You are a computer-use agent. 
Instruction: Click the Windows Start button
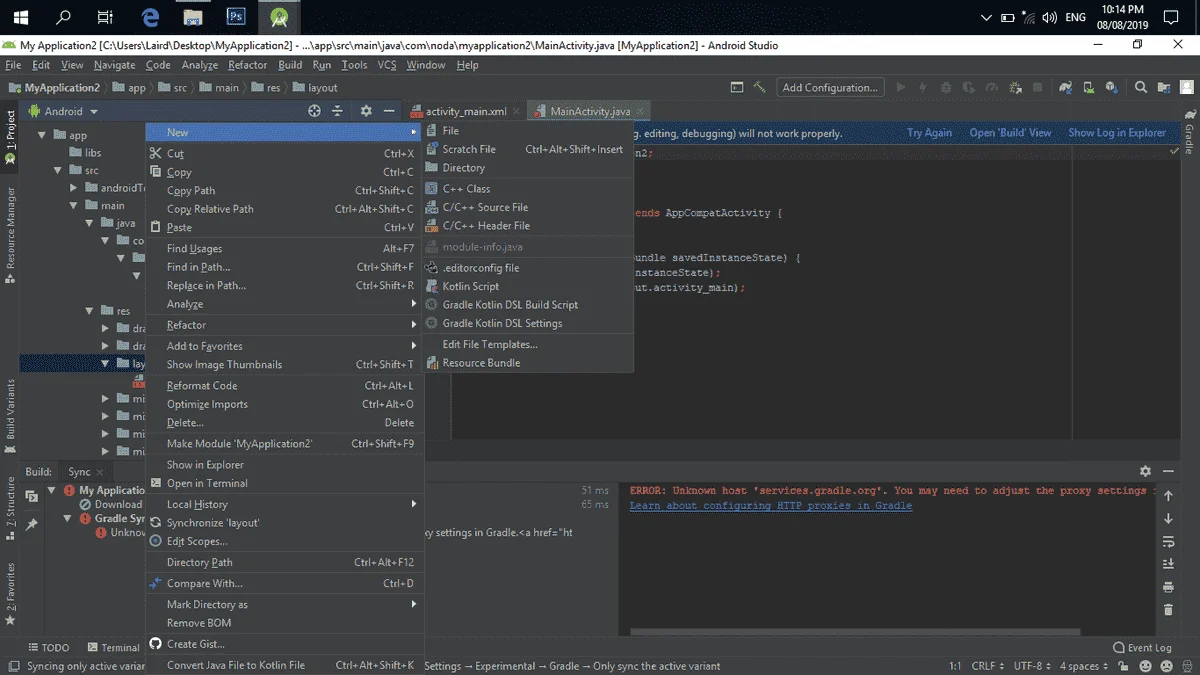(20, 17)
